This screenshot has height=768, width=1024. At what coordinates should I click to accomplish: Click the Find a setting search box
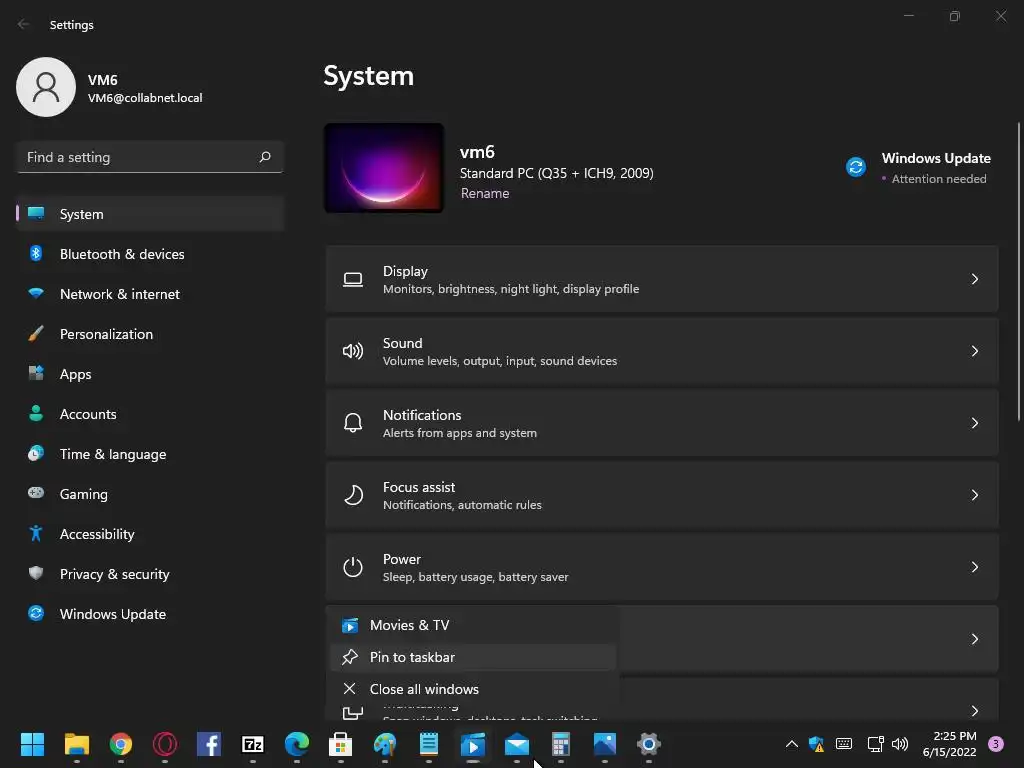[150, 157]
